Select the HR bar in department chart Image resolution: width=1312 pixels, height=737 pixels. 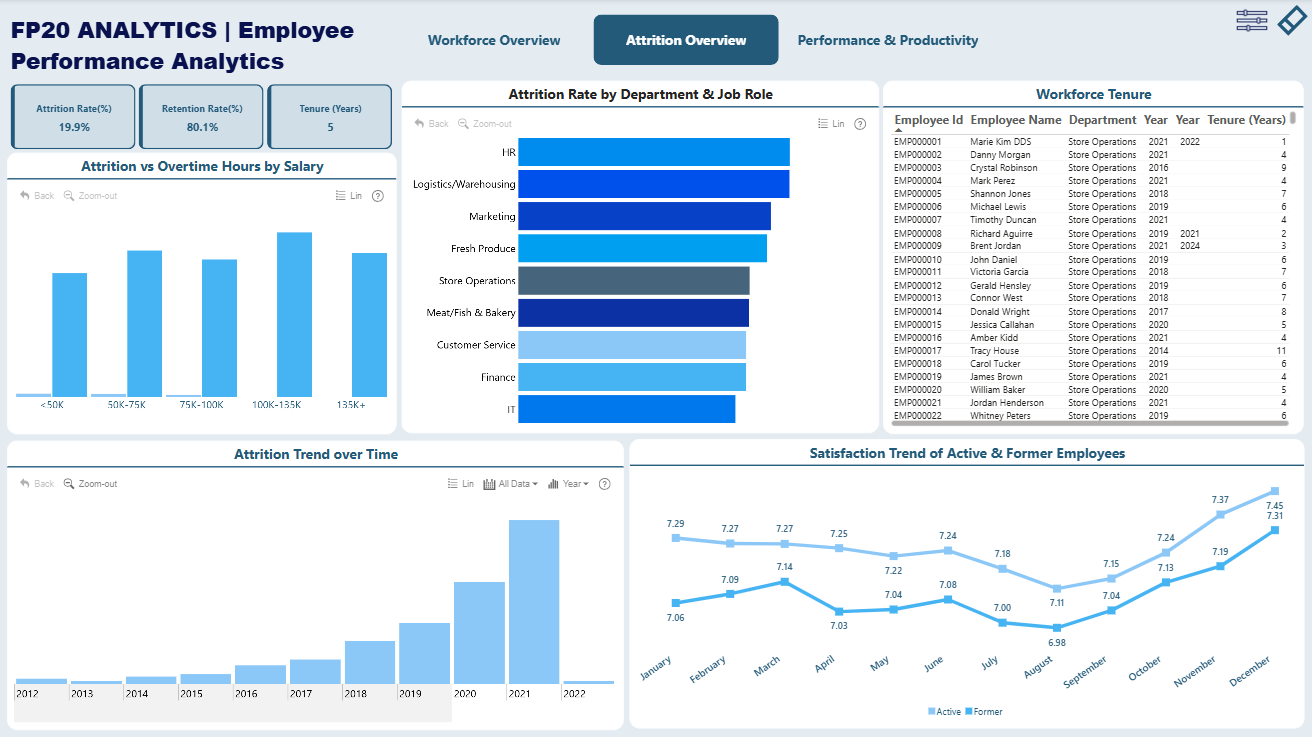pos(653,152)
